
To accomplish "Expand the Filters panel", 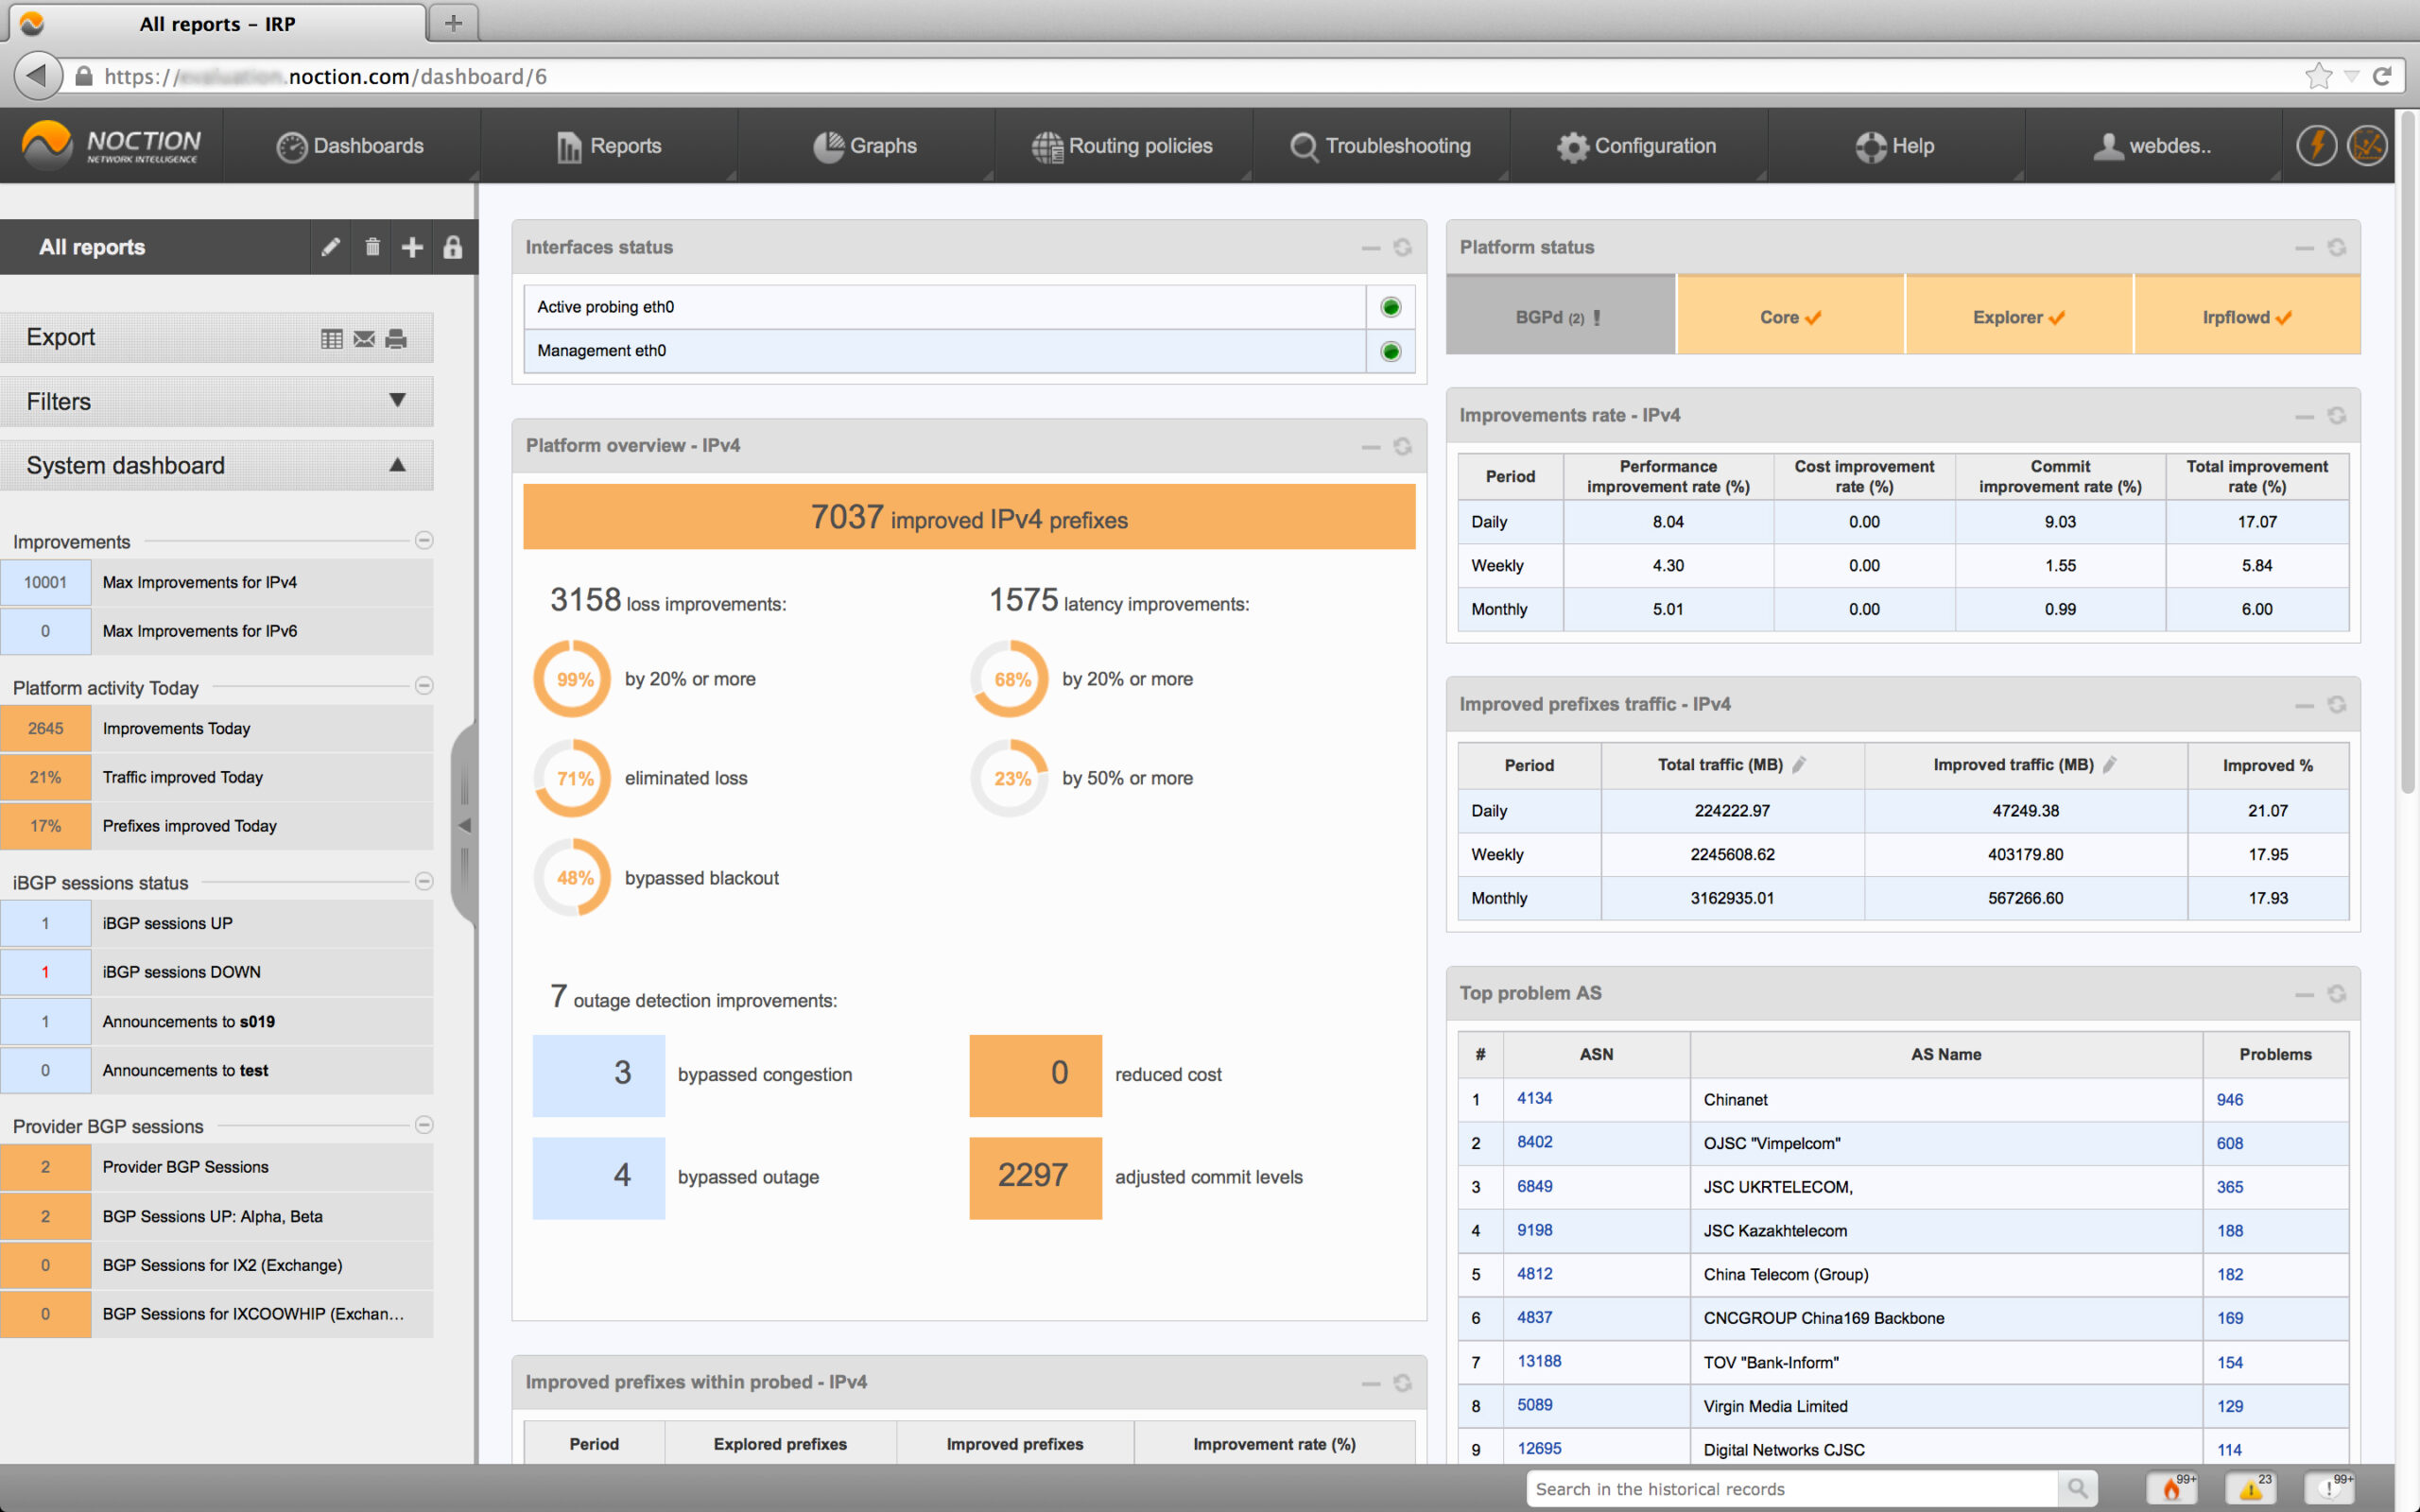I will point(397,401).
